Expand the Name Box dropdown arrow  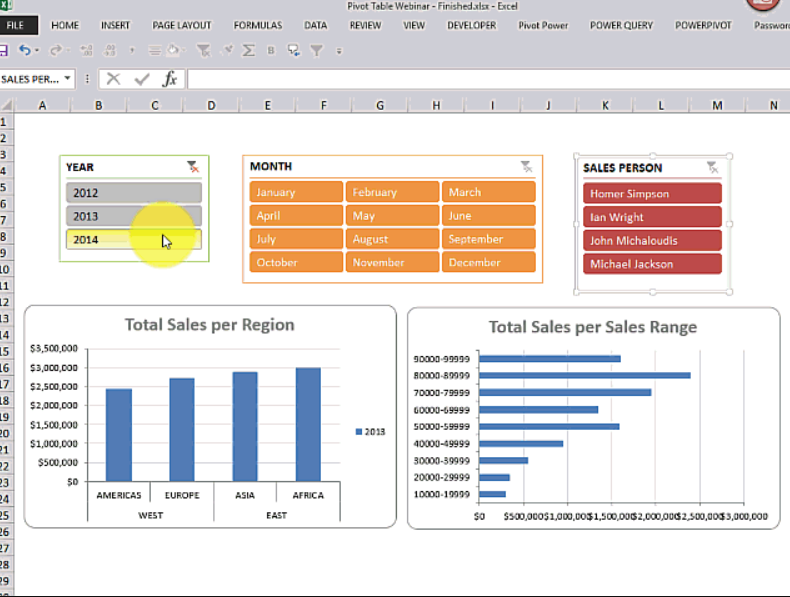click(67, 79)
